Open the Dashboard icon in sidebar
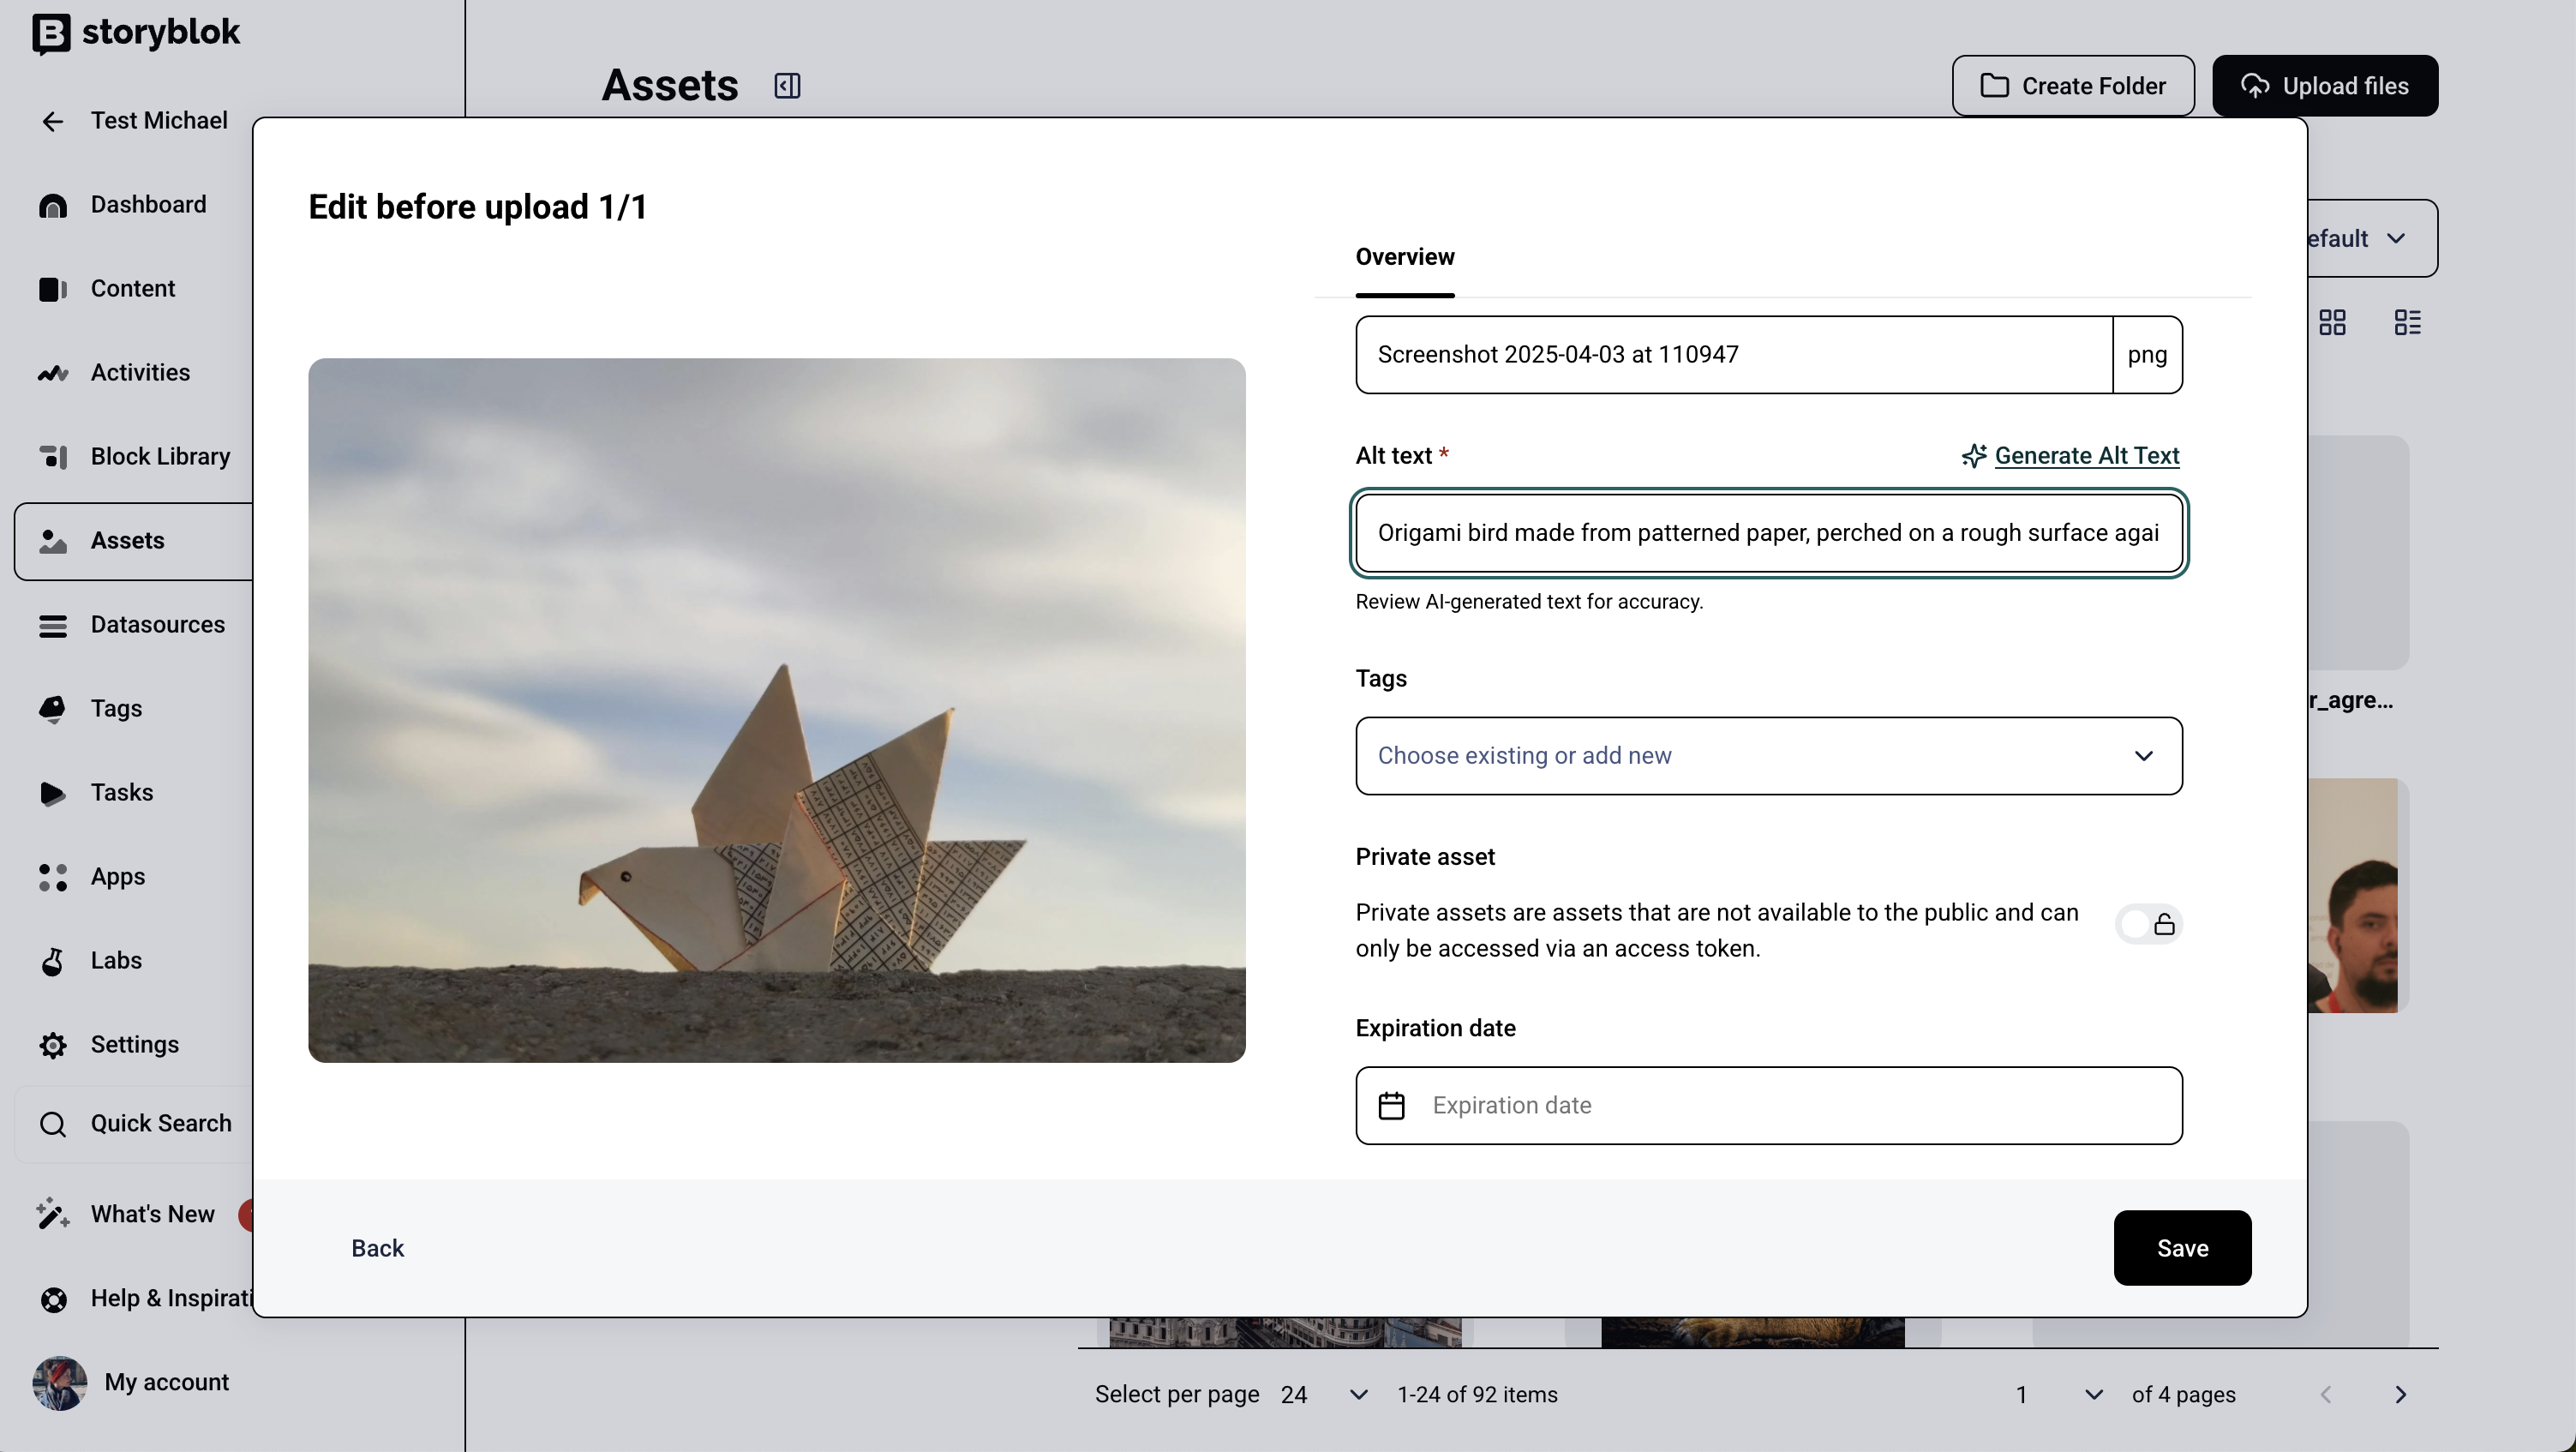 tap(53, 205)
